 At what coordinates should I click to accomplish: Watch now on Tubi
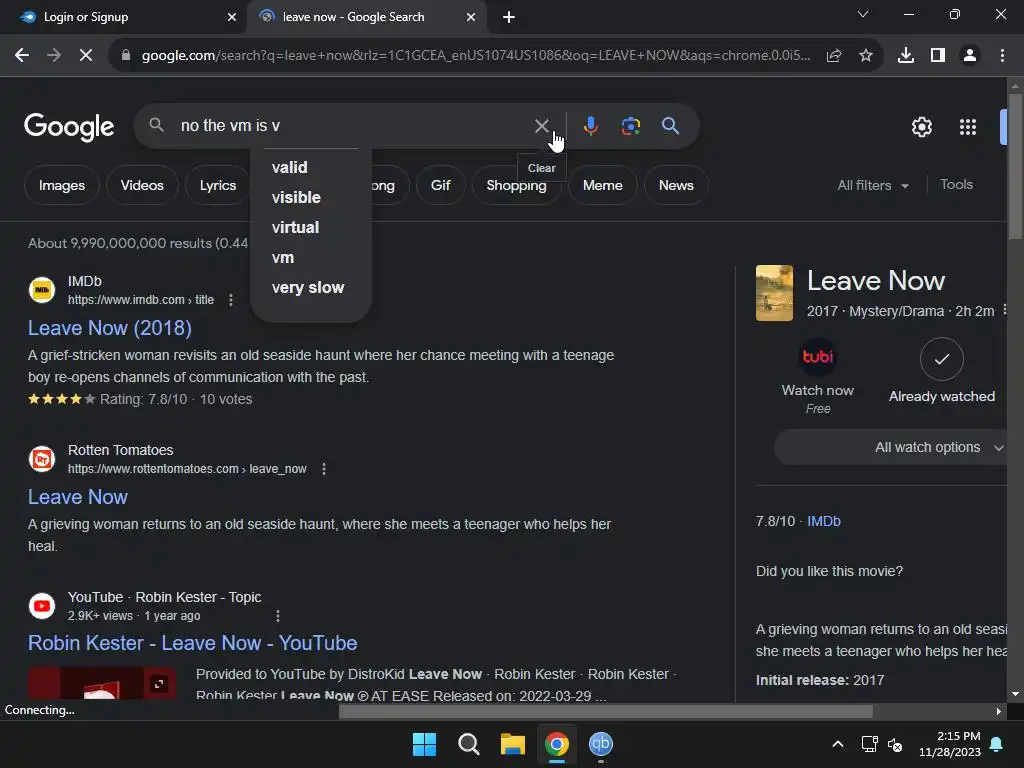click(x=818, y=376)
